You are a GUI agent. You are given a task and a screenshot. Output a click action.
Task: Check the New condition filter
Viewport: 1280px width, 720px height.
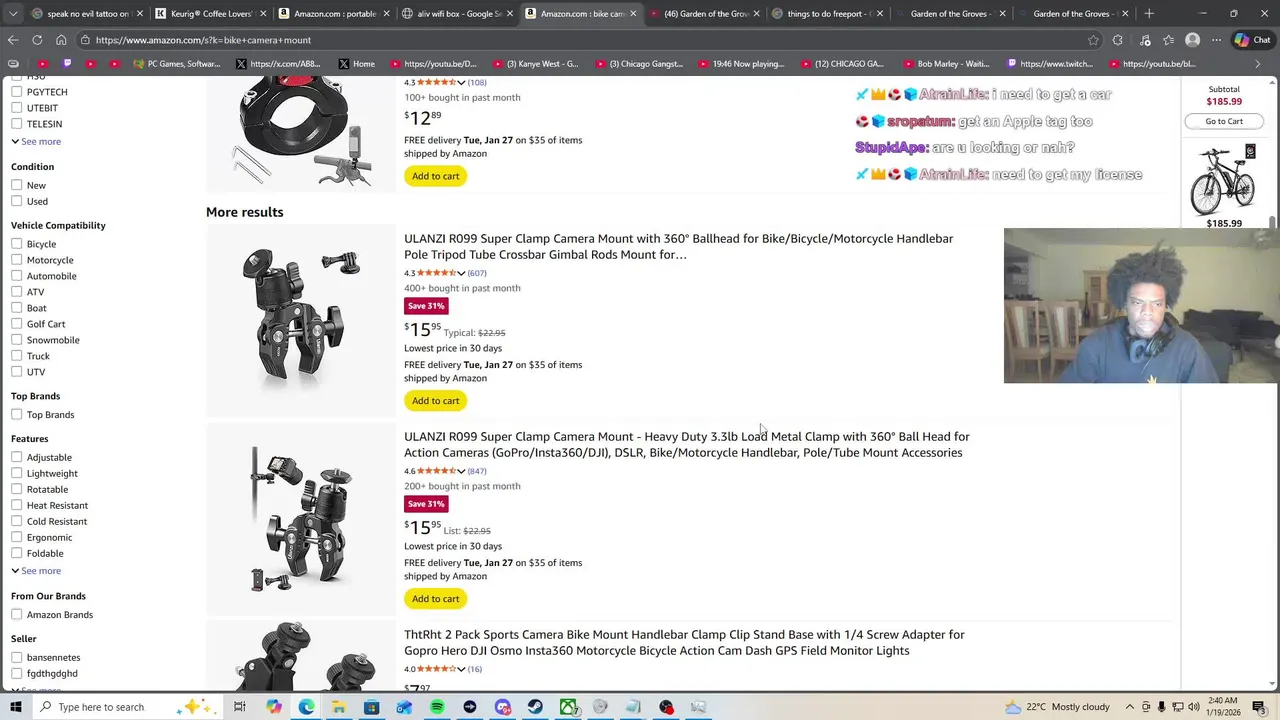coord(17,185)
